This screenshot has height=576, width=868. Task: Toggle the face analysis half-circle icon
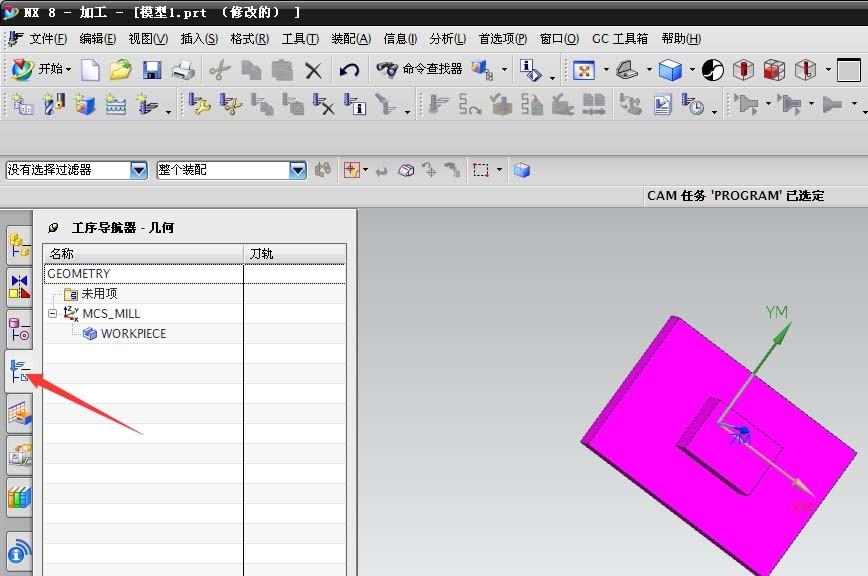[x=712, y=69]
